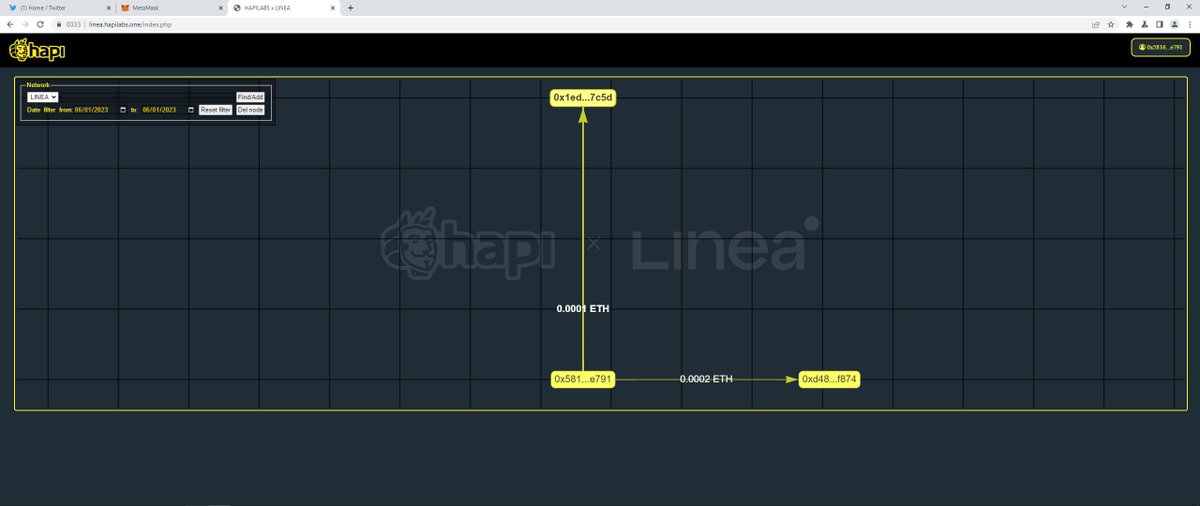This screenshot has height=506, width=1200.
Task: Click the 0.0002 ETH edge label
Action: point(706,379)
